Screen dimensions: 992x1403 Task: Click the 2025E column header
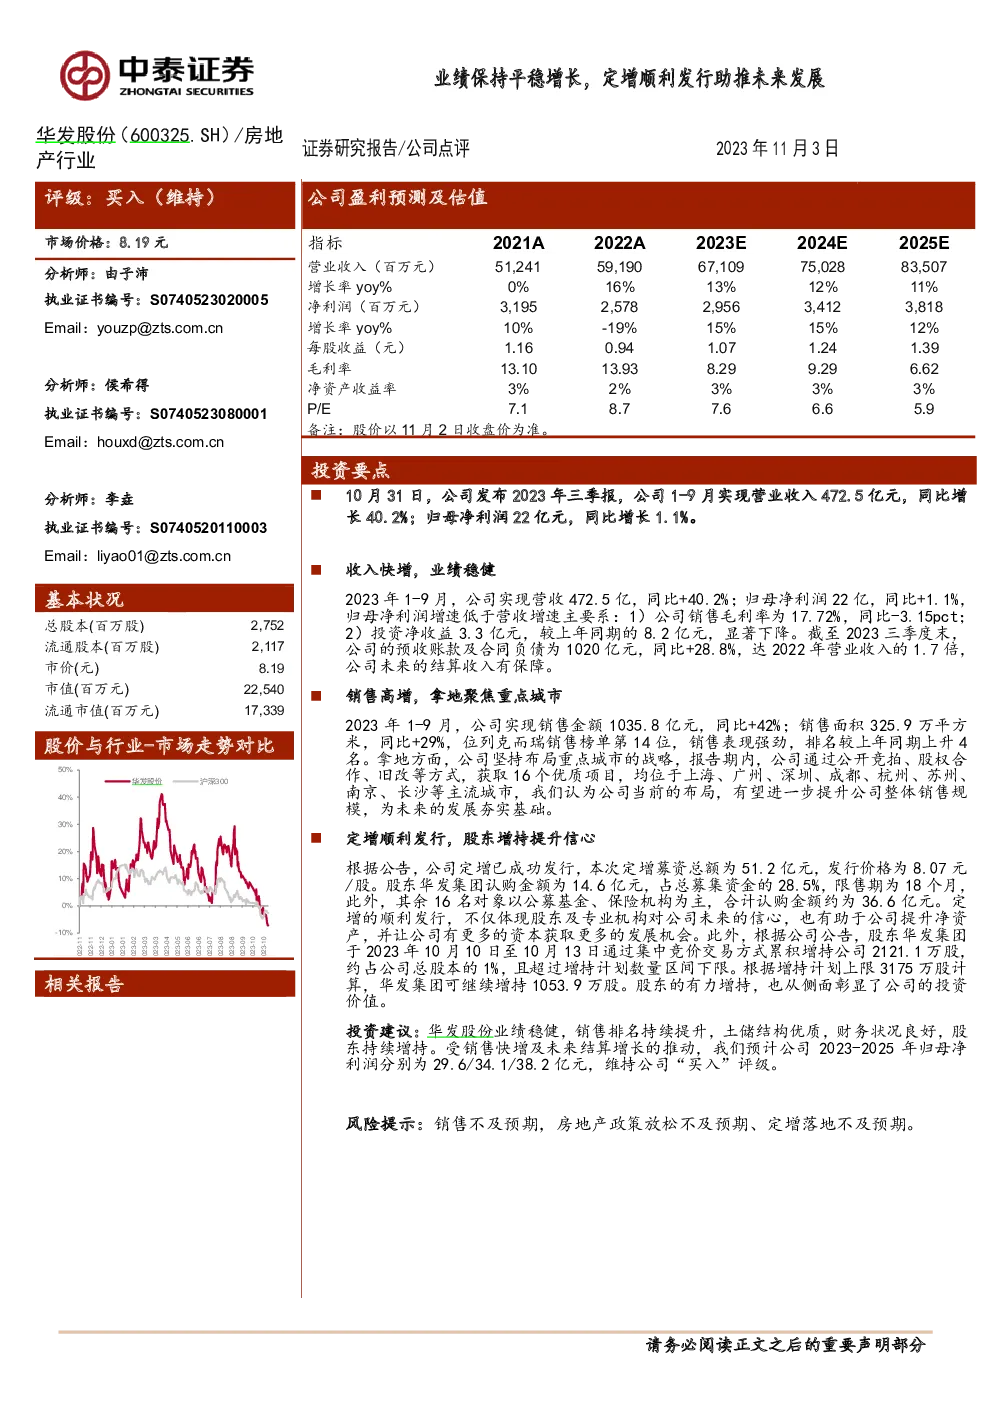pos(924,243)
